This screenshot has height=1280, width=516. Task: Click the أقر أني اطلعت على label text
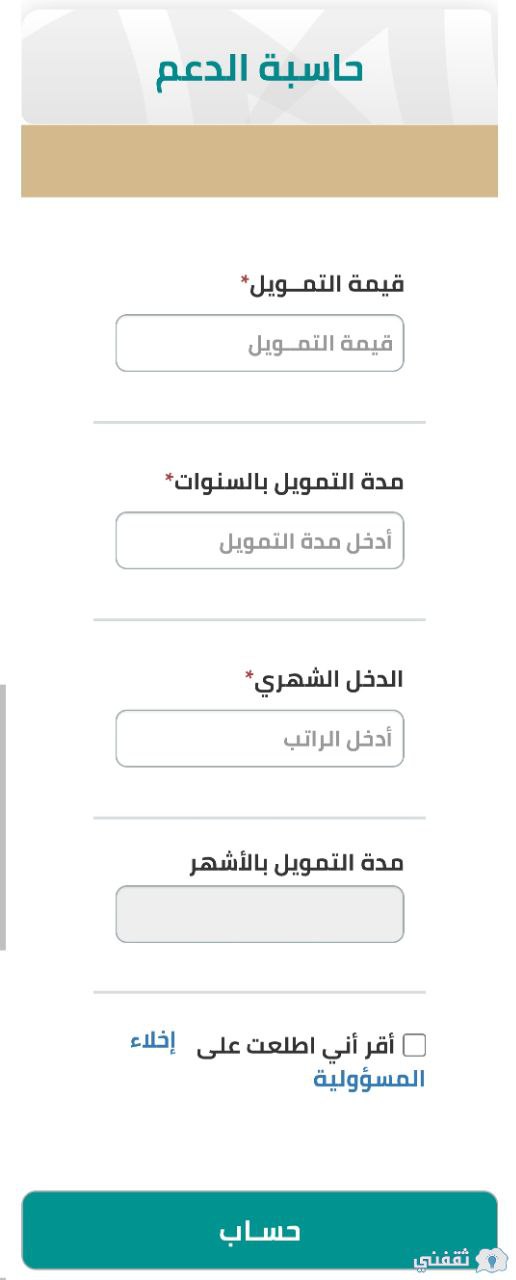point(296,1047)
